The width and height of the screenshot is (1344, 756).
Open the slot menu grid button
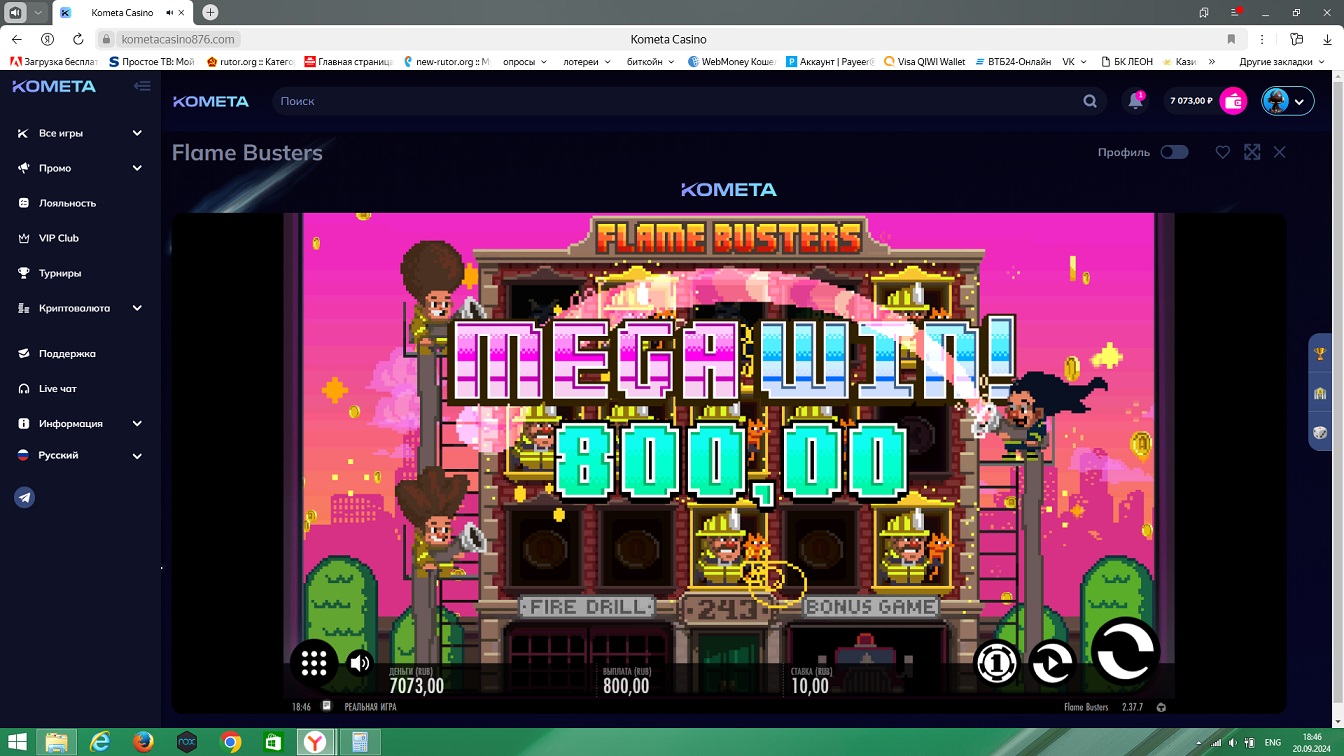tap(314, 662)
